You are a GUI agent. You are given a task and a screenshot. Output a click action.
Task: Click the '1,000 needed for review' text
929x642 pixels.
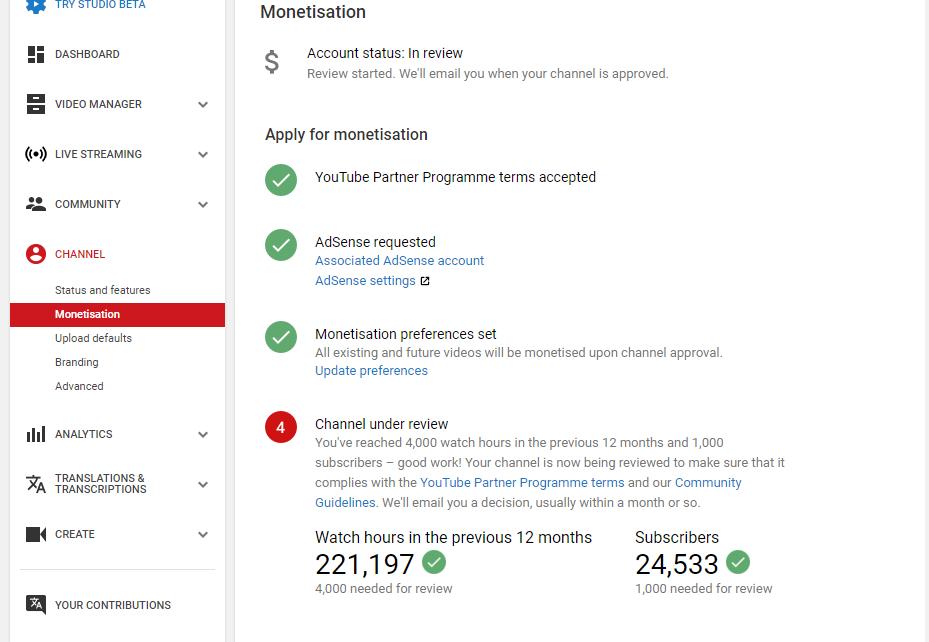703,589
